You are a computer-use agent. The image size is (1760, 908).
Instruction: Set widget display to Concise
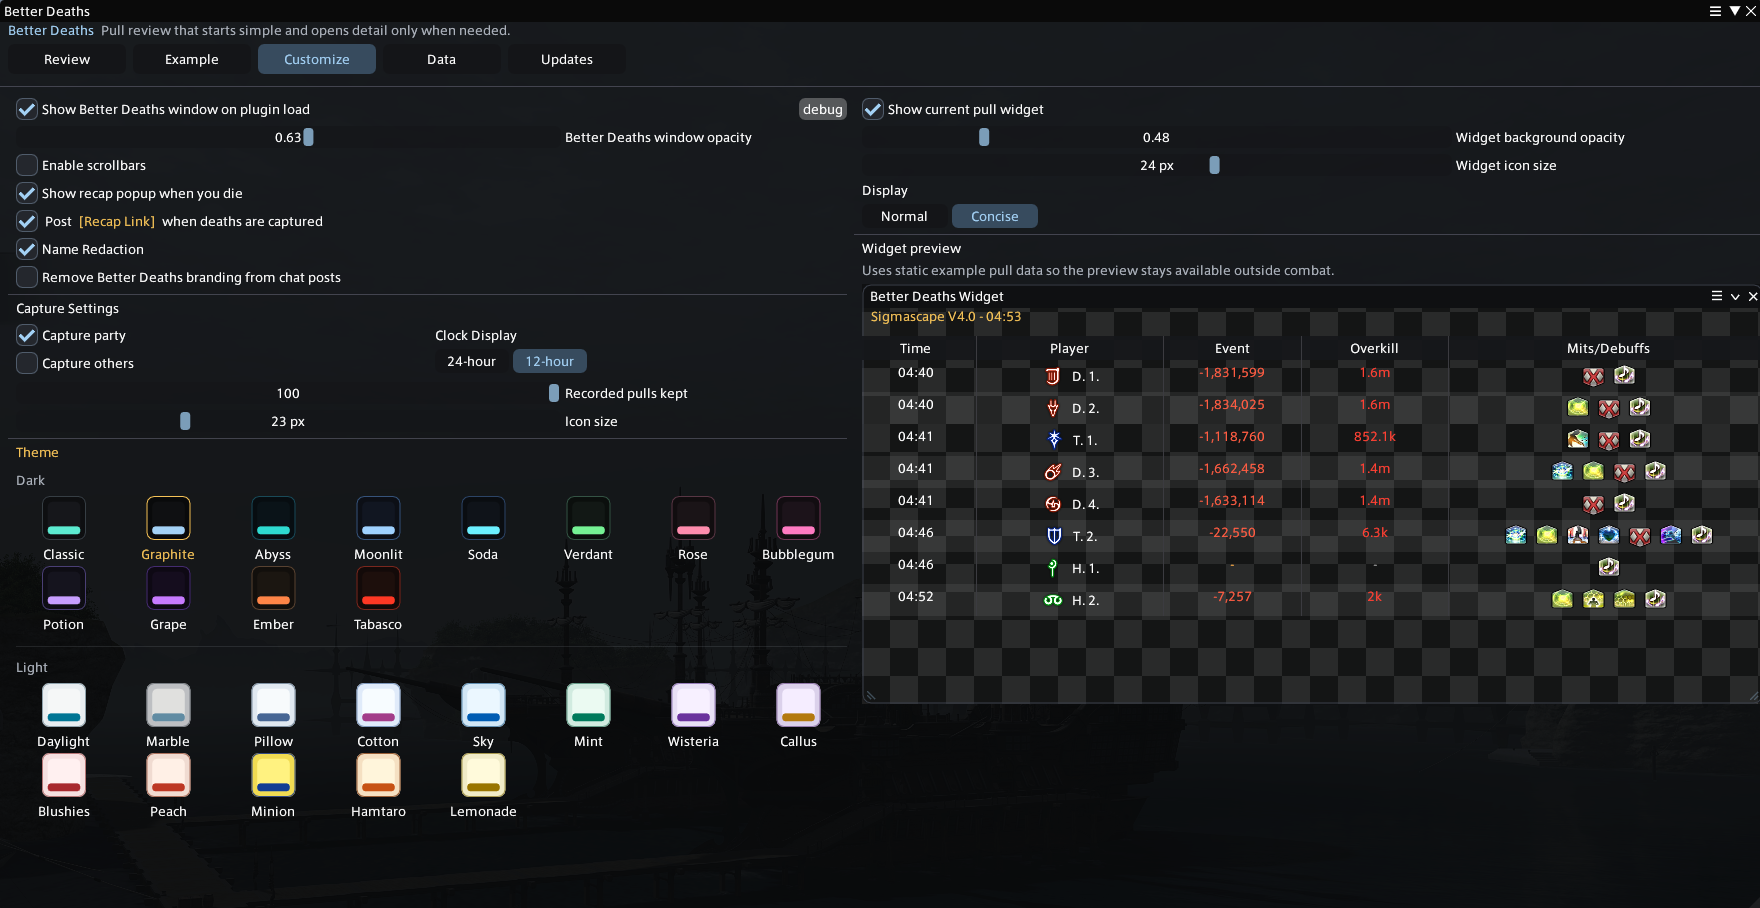(x=995, y=216)
